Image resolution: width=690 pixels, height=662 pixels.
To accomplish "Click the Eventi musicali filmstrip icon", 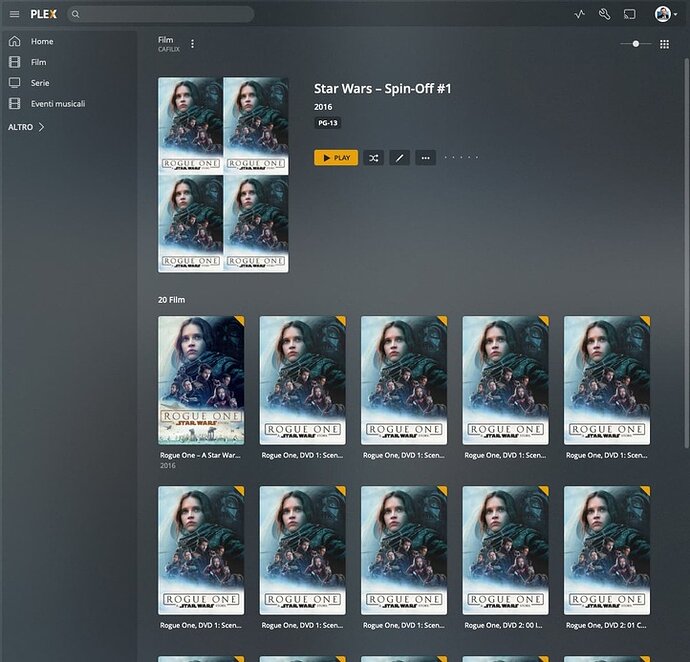I will click(15, 103).
